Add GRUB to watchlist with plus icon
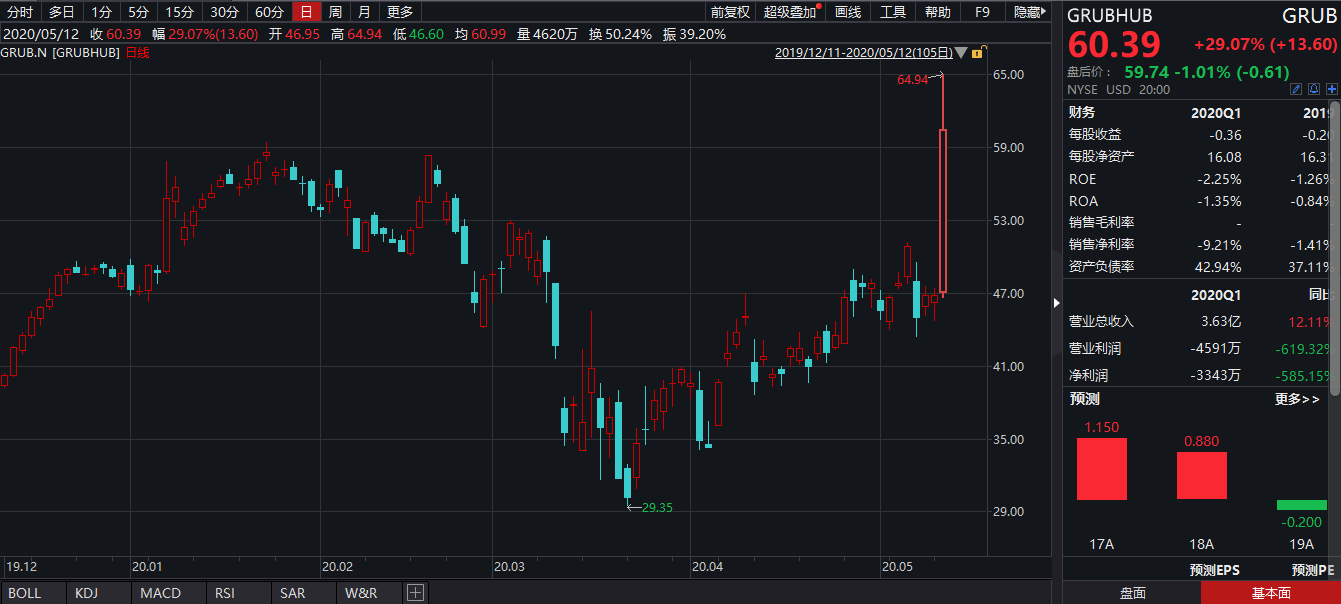 click(1332, 89)
